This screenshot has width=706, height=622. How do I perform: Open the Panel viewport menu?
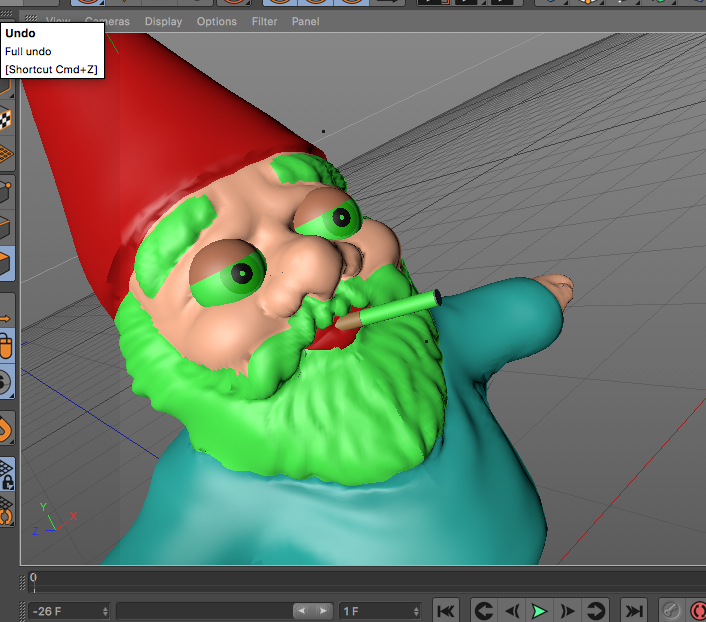[x=305, y=21]
